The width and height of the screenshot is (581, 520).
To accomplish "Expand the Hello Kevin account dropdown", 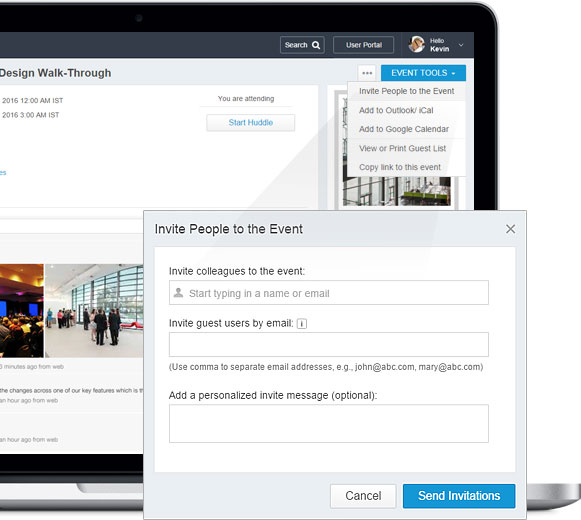I will click(x=461, y=45).
